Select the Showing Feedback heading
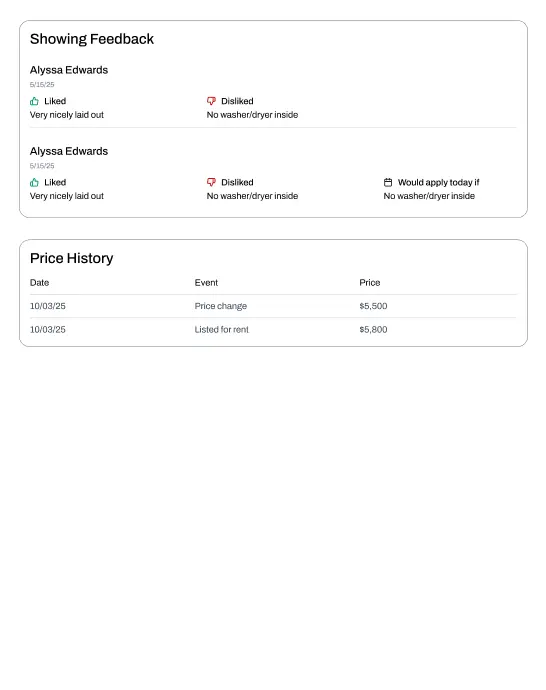 [x=92, y=39]
